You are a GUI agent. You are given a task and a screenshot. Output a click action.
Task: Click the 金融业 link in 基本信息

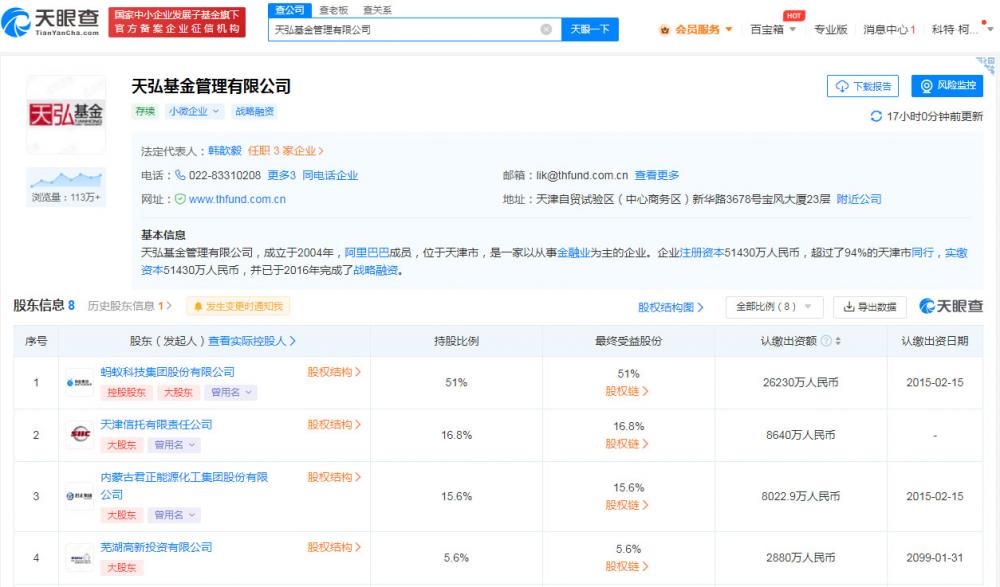coord(573,253)
